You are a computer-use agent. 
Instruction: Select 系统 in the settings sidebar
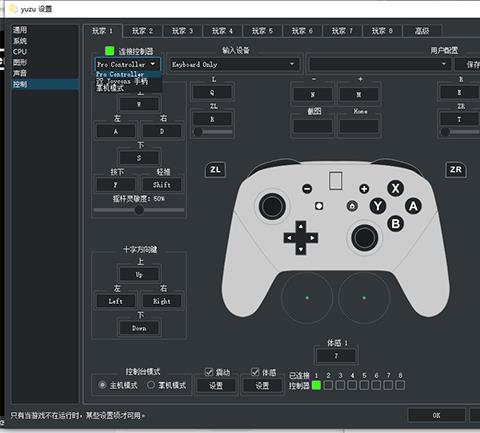46,41
